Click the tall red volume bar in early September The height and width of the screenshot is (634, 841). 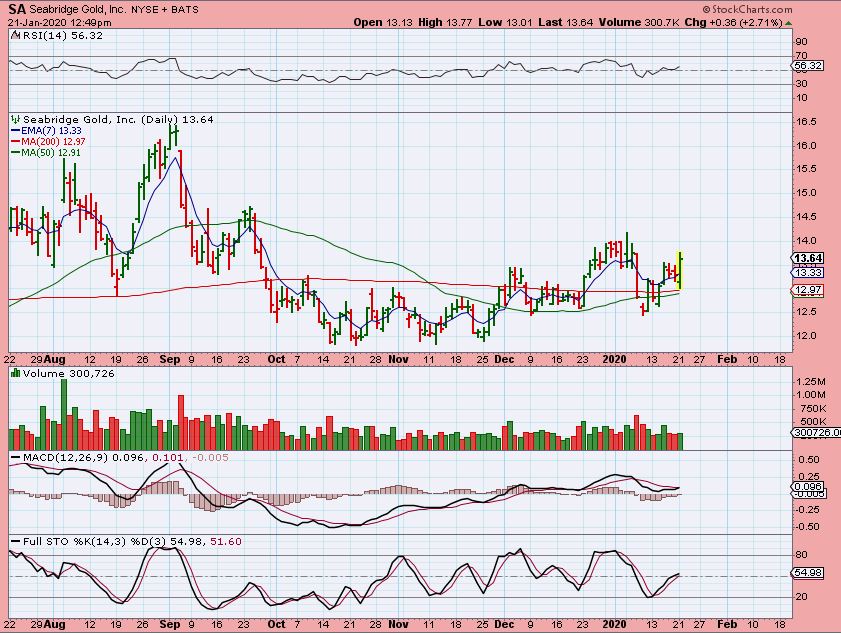[x=181, y=422]
